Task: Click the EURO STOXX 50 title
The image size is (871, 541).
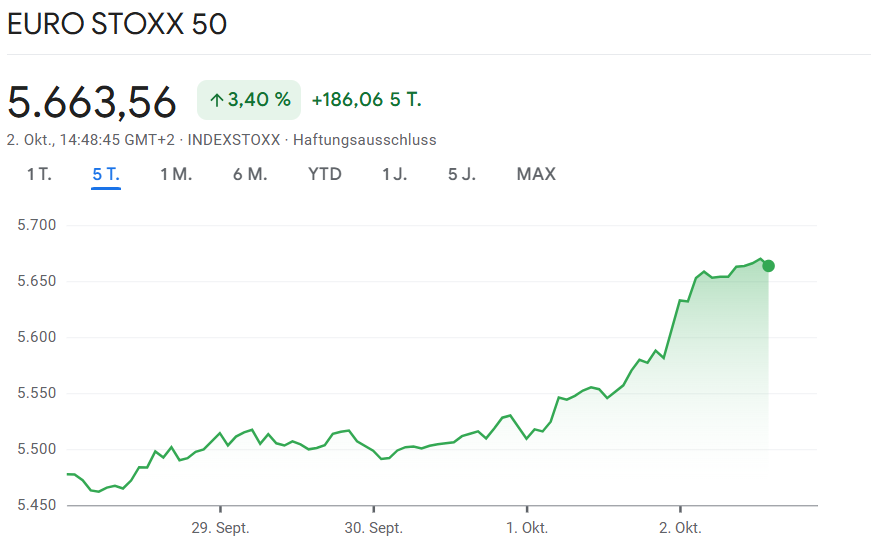Action: pos(117,24)
